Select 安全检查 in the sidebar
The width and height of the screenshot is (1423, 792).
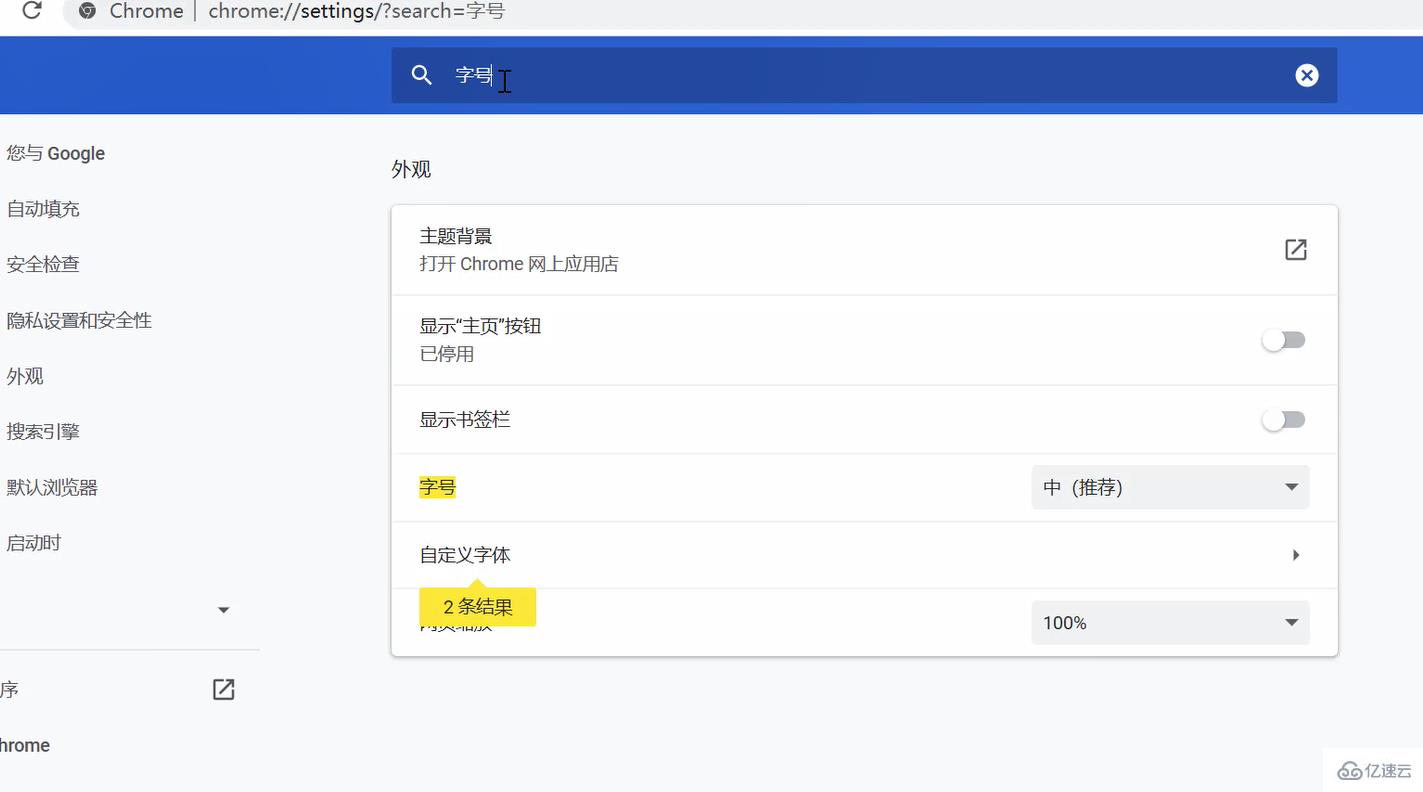point(43,264)
